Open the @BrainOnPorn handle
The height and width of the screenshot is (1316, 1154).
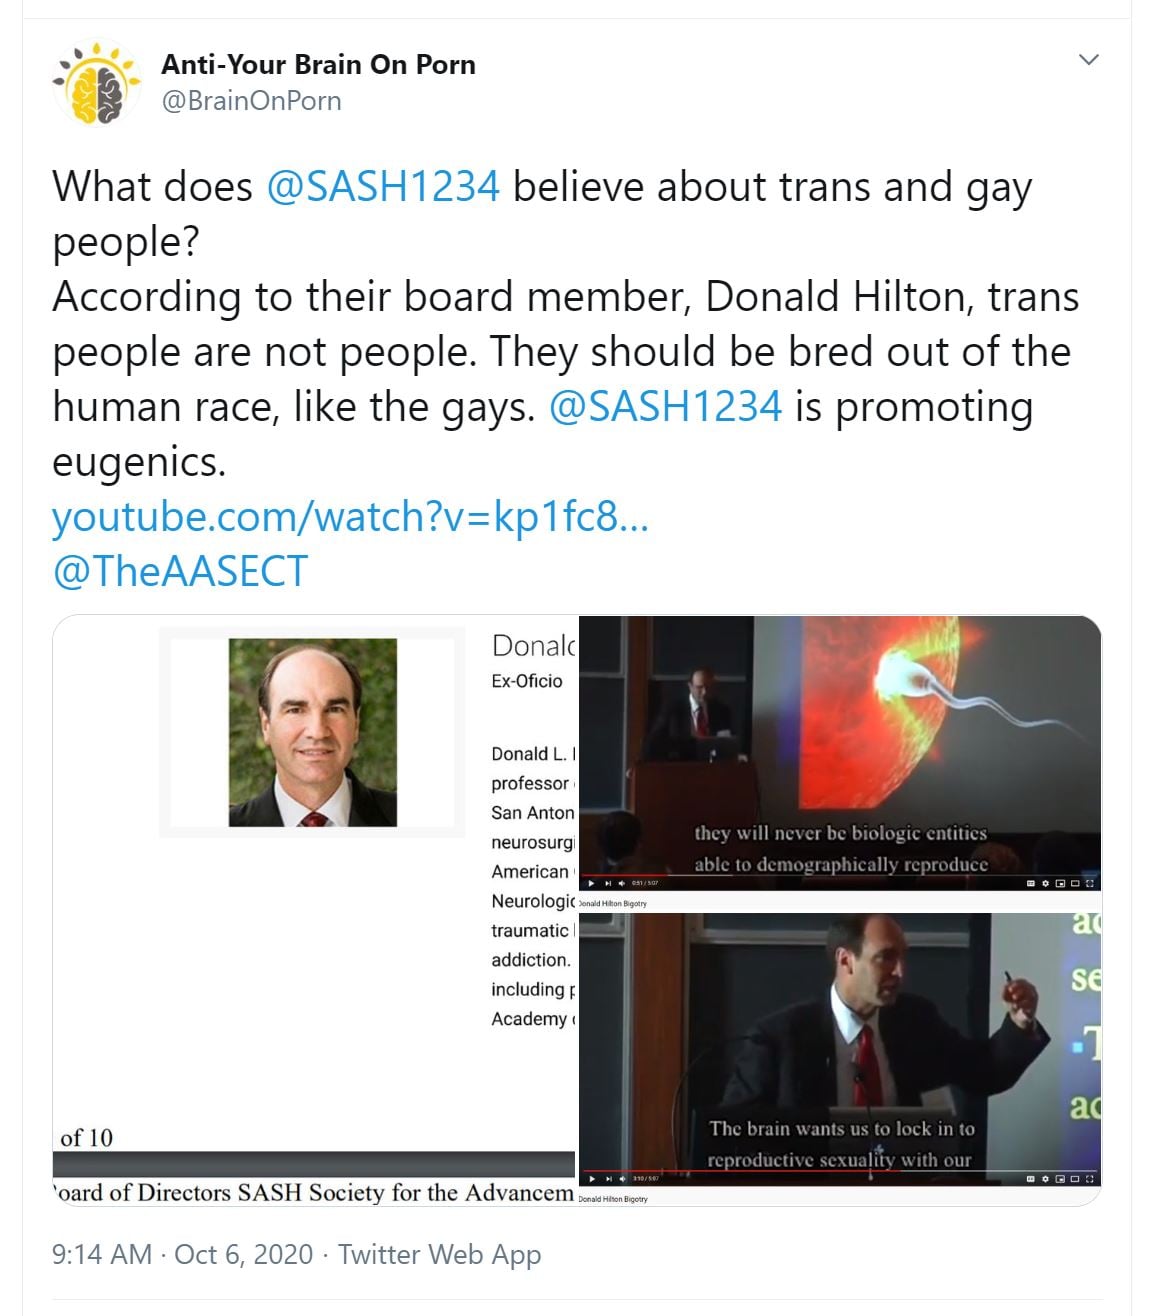pos(251,101)
